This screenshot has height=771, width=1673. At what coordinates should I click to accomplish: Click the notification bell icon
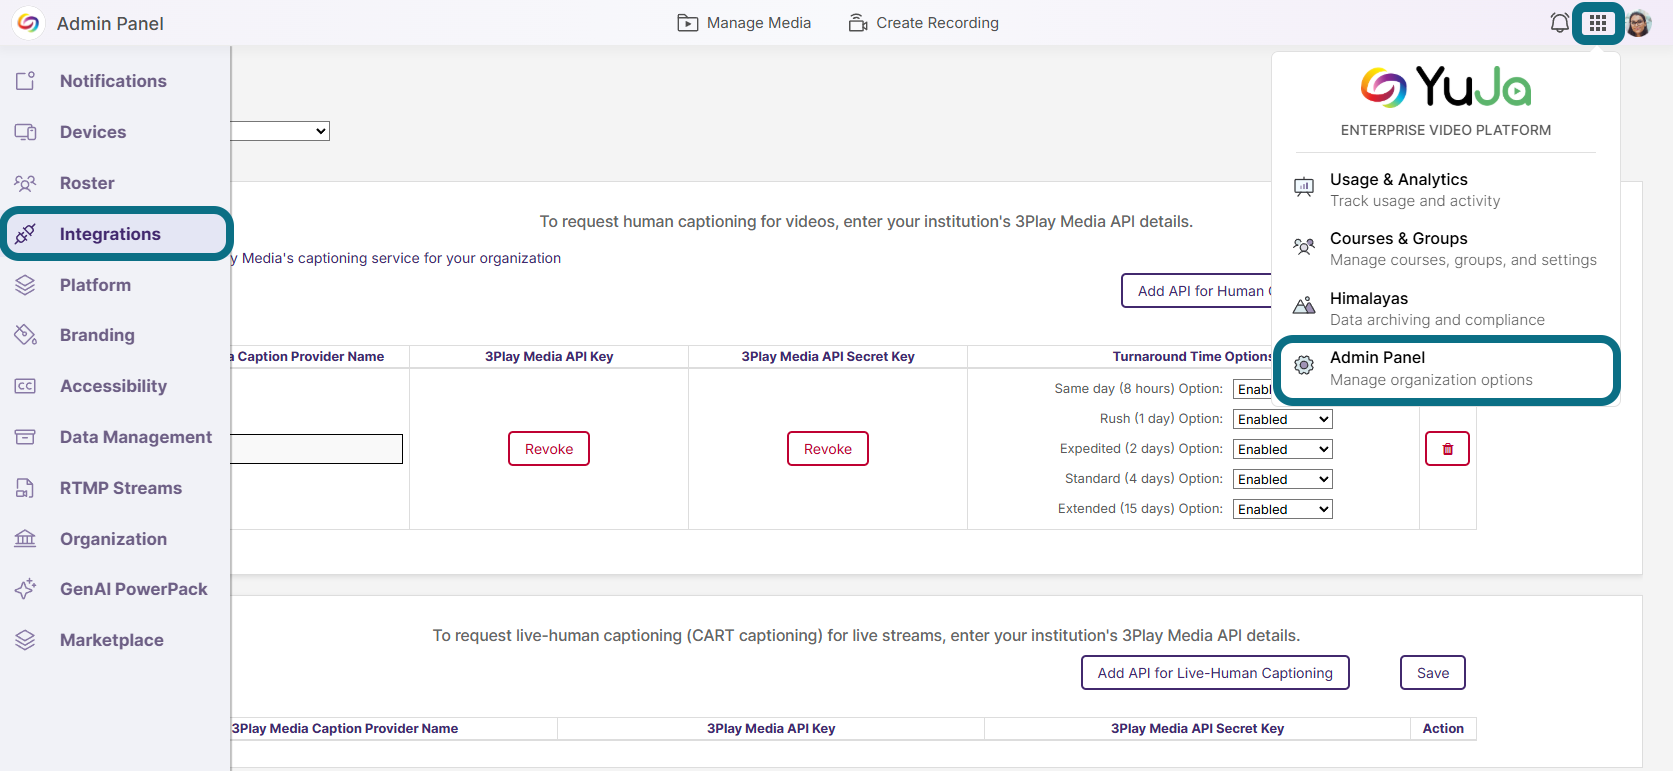pos(1559,23)
